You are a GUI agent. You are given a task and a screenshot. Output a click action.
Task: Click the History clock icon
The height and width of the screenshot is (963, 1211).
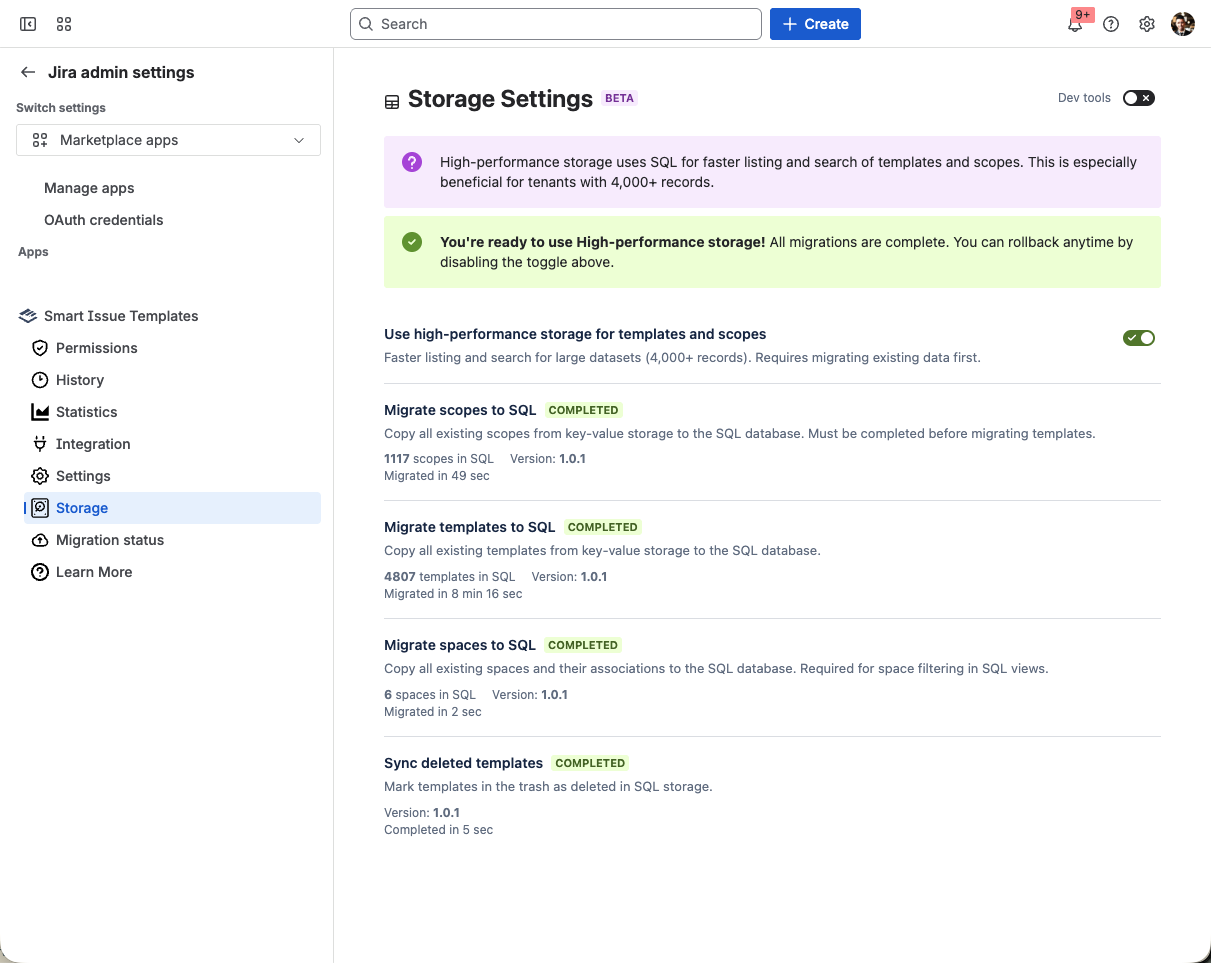tap(40, 380)
